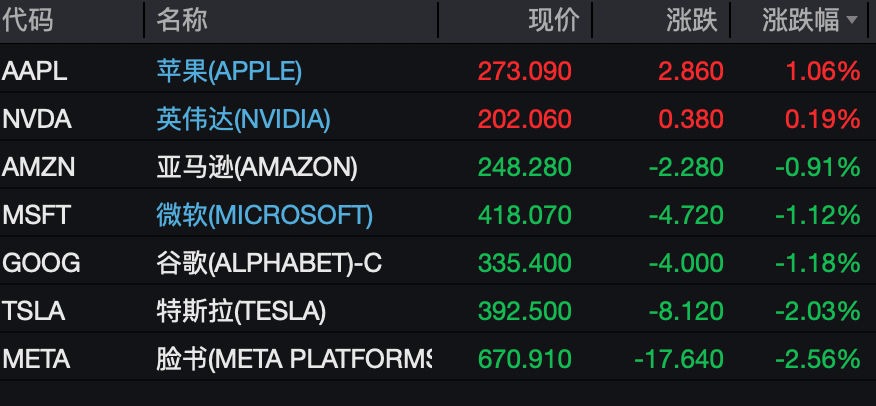The image size is (876, 406).
Task: Click 谷歌(ALPHABET)-C stock name
Action: (x=269, y=262)
